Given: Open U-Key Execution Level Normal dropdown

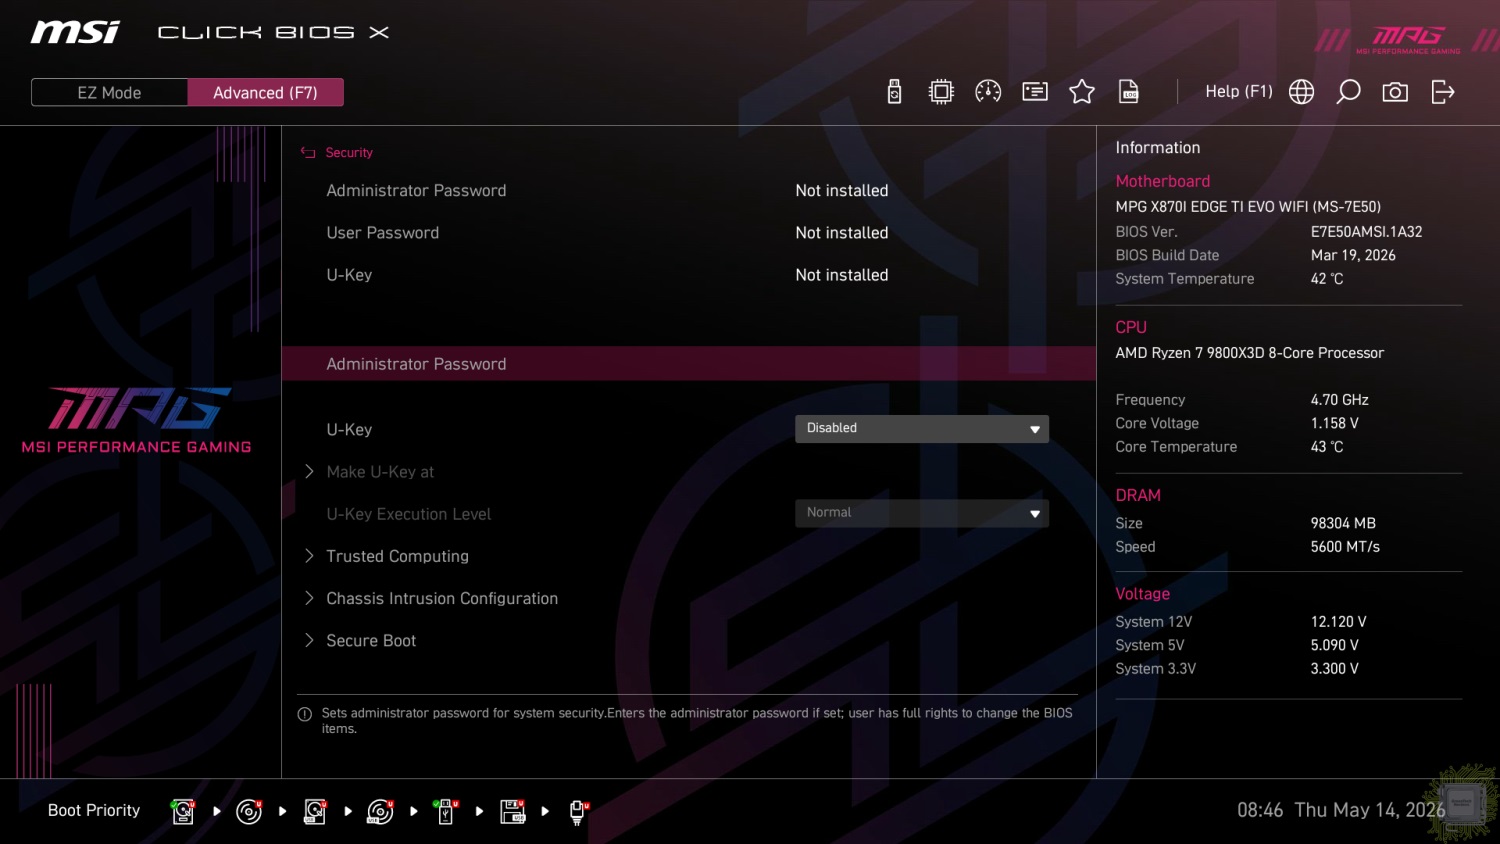Looking at the screenshot, I should [921, 513].
